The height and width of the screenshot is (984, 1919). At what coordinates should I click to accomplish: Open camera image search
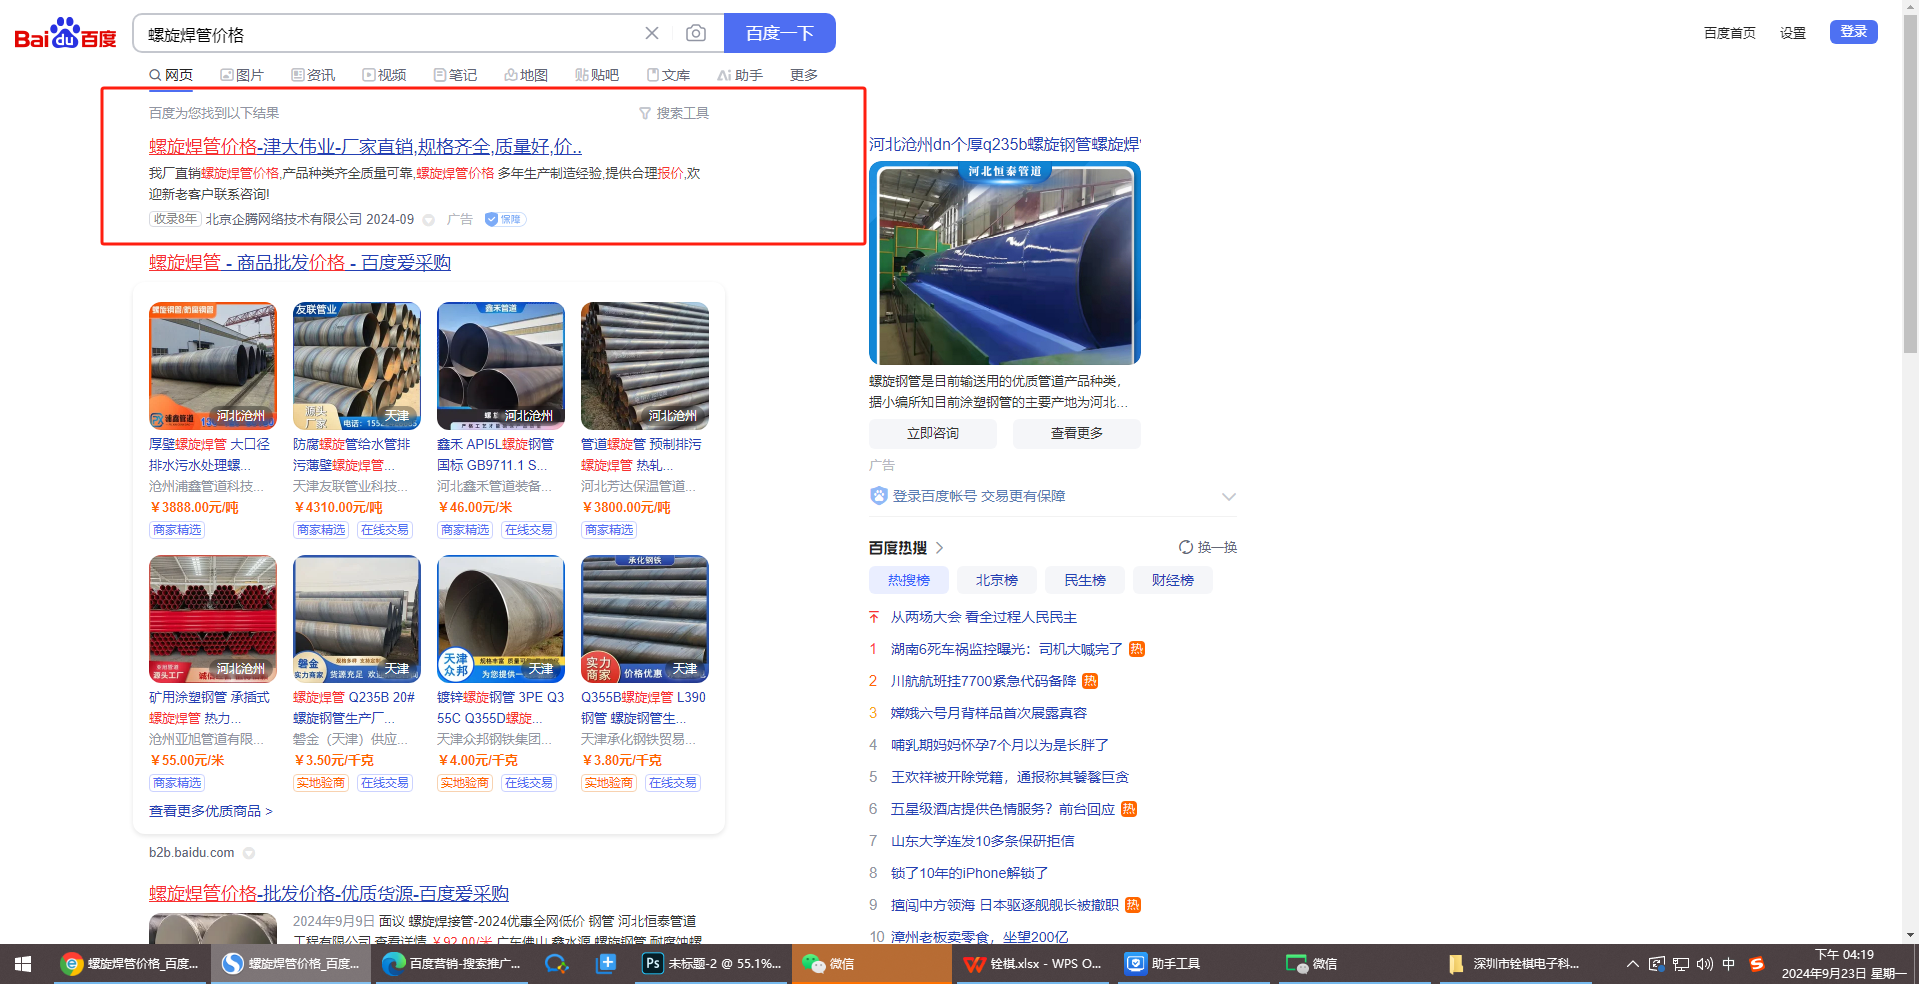(696, 33)
